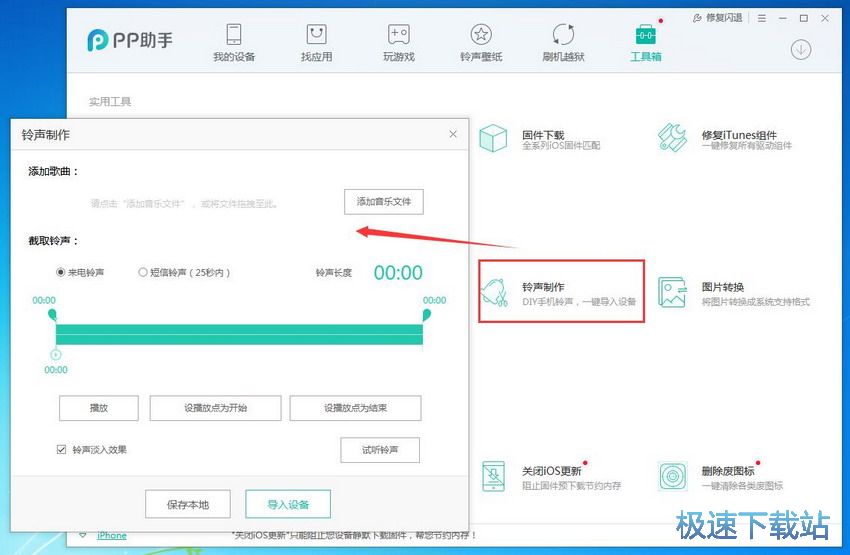Image resolution: width=850 pixels, height=555 pixels.
Task: Open the 关闭iOS更新 tool
Action: [x=550, y=476]
